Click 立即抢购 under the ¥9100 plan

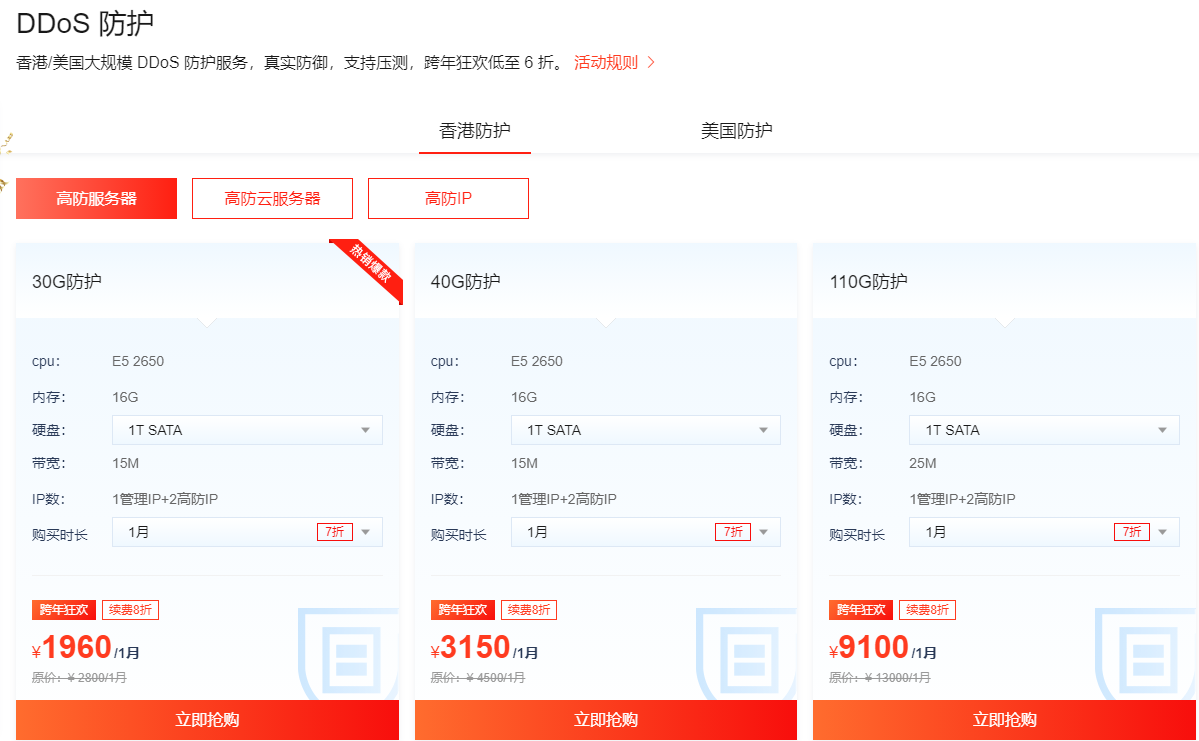(1004, 720)
